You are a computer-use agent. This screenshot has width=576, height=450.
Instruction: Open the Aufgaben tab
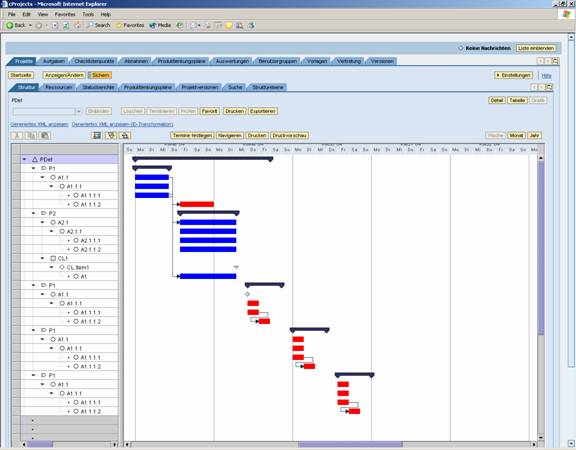point(54,61)
